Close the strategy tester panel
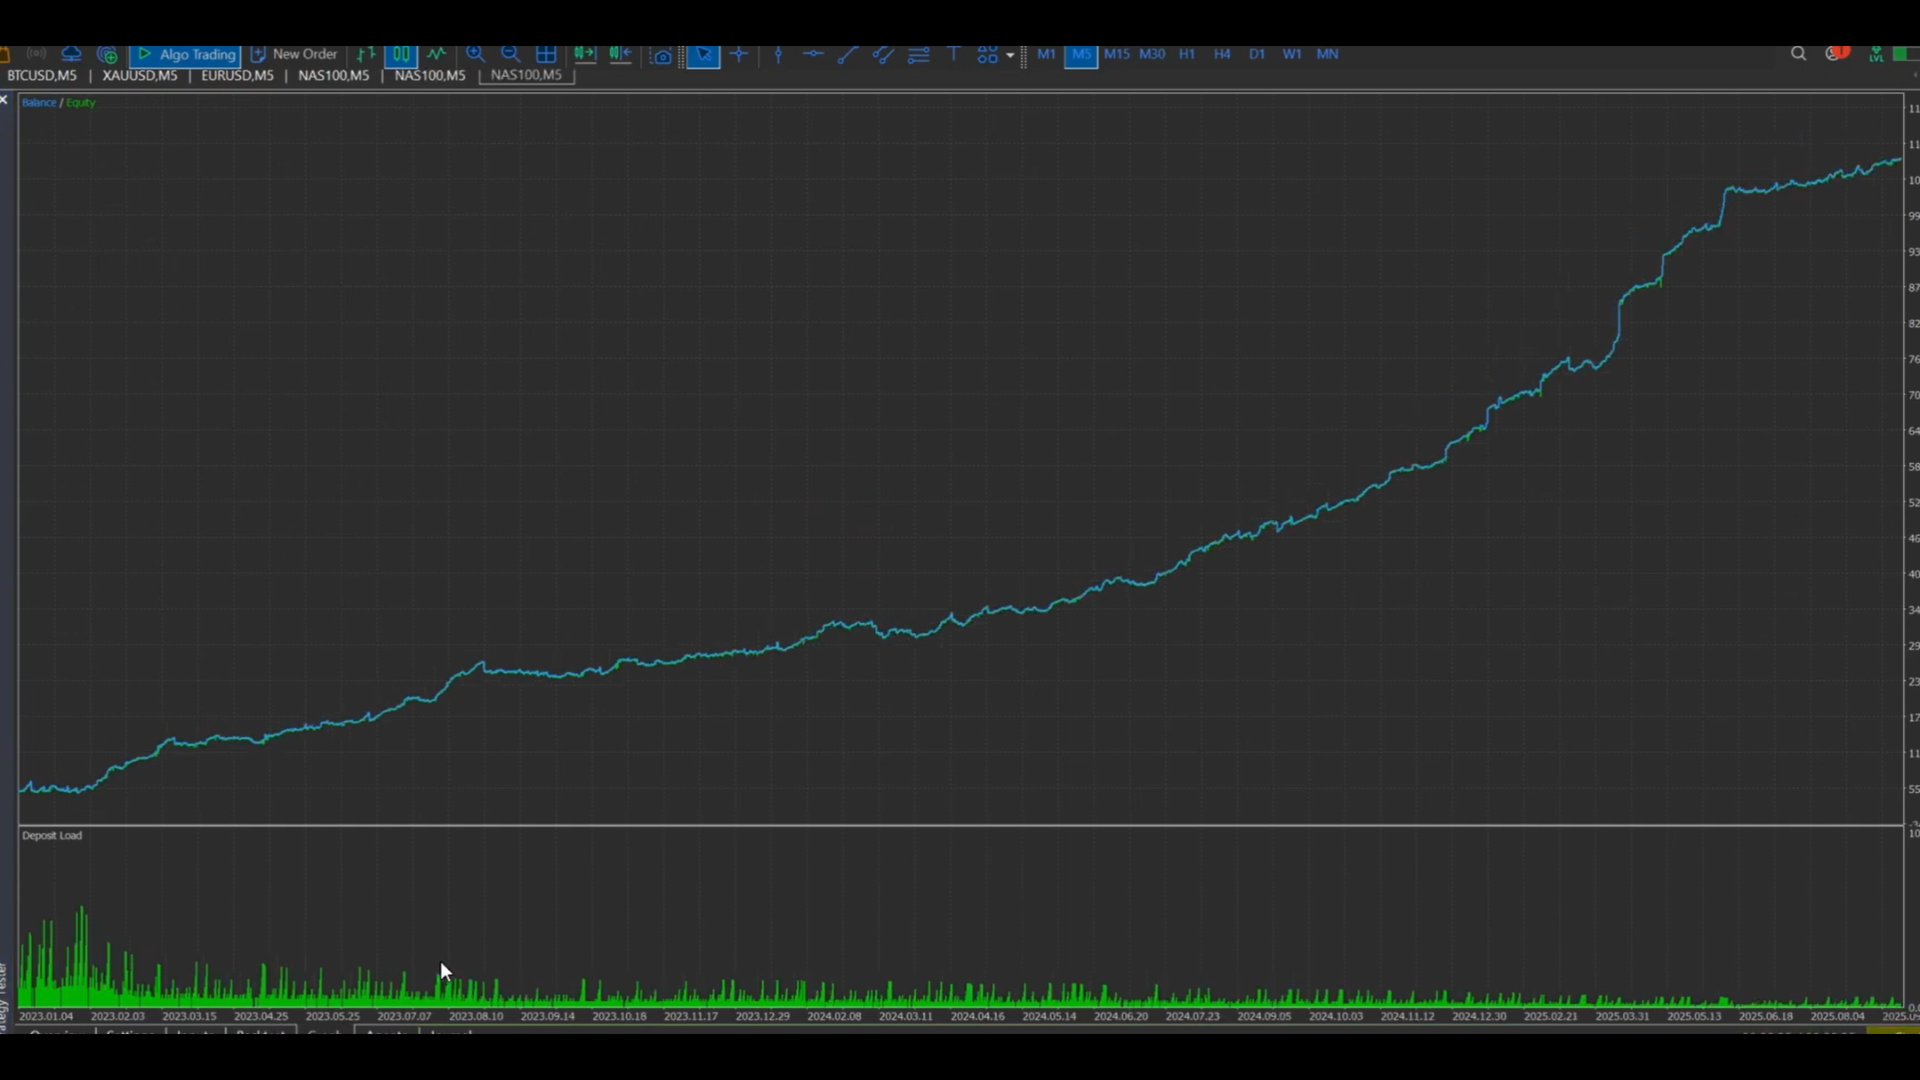 coord(5,99)
